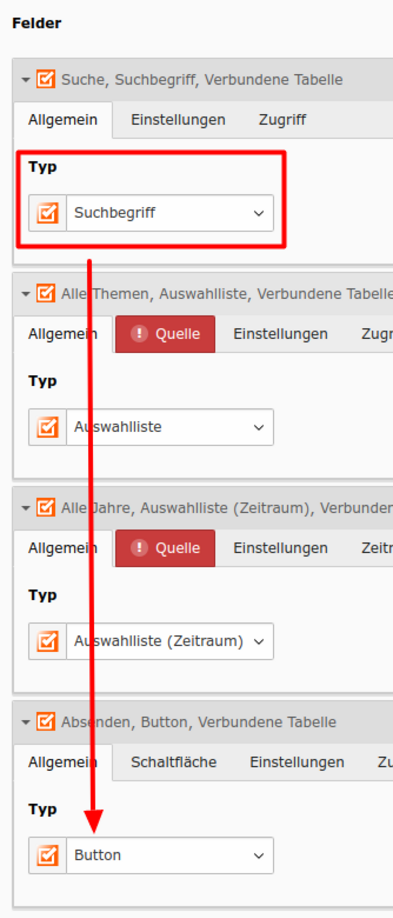Collapse the Alle Themen field panel

25,294
